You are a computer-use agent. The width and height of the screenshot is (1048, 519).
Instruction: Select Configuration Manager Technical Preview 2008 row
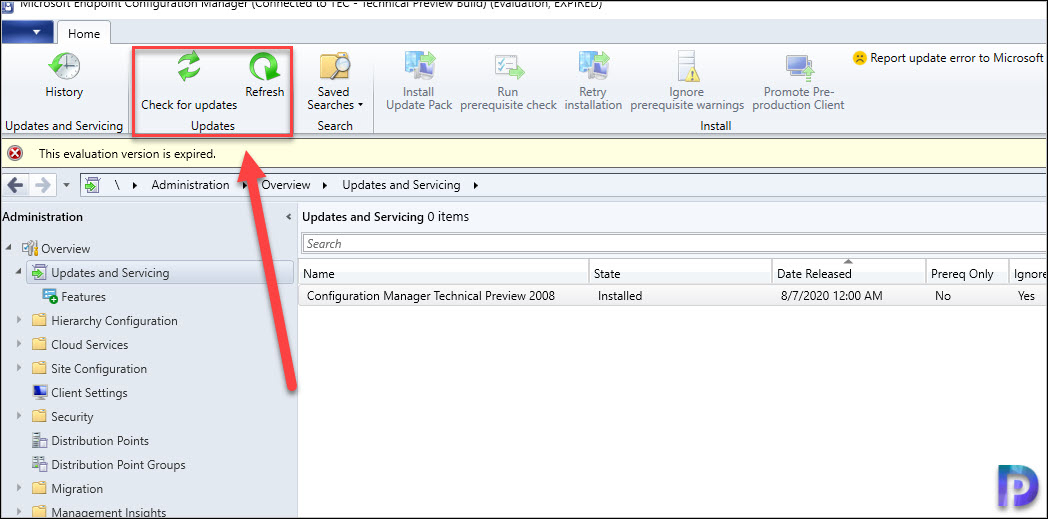pos(673,296)
